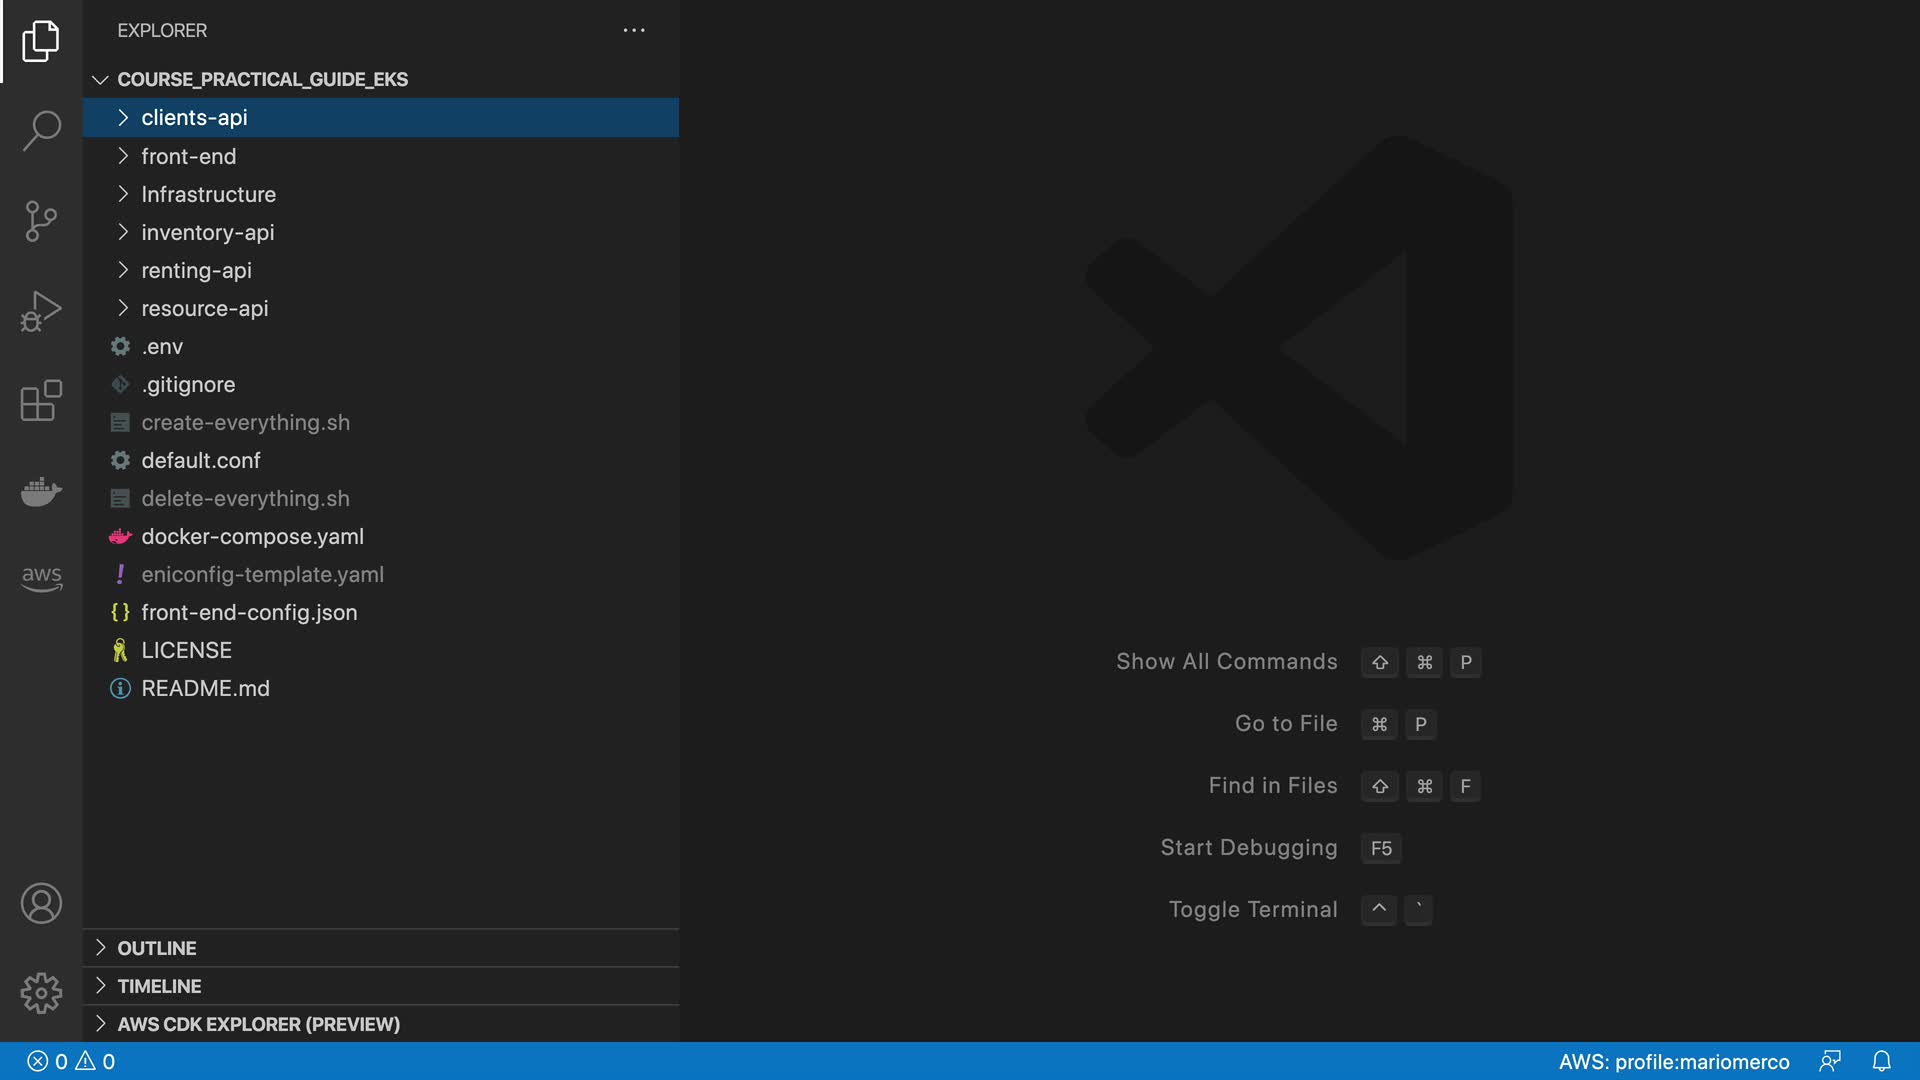Screen dimensions: 1920x1080
Task: Open the Manage gear menu
Action: coord(41,993)
